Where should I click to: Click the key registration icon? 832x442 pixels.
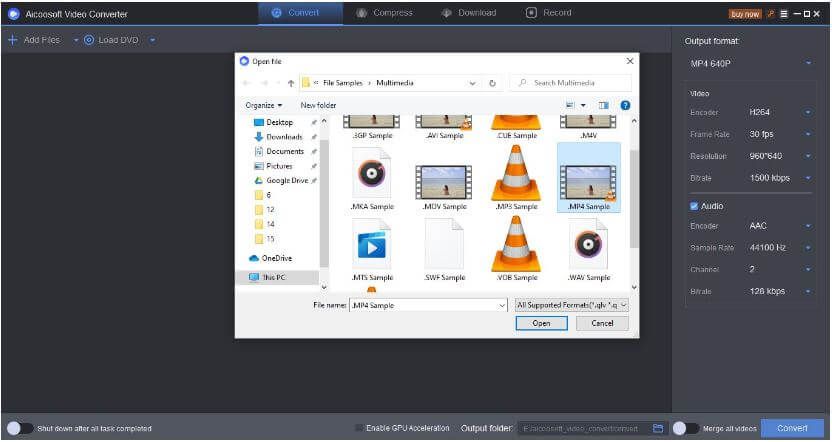pos(770,14)
